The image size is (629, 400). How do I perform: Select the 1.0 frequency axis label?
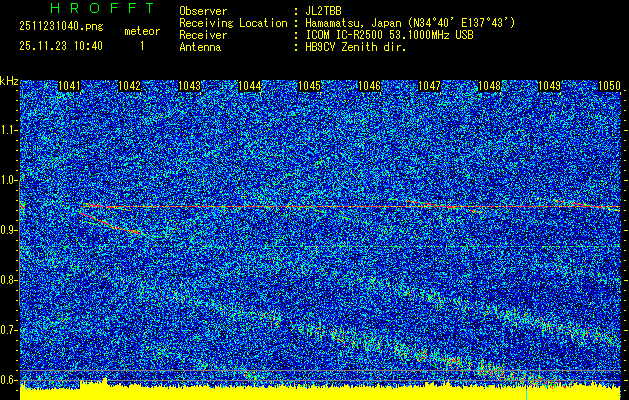click(9, 180)
